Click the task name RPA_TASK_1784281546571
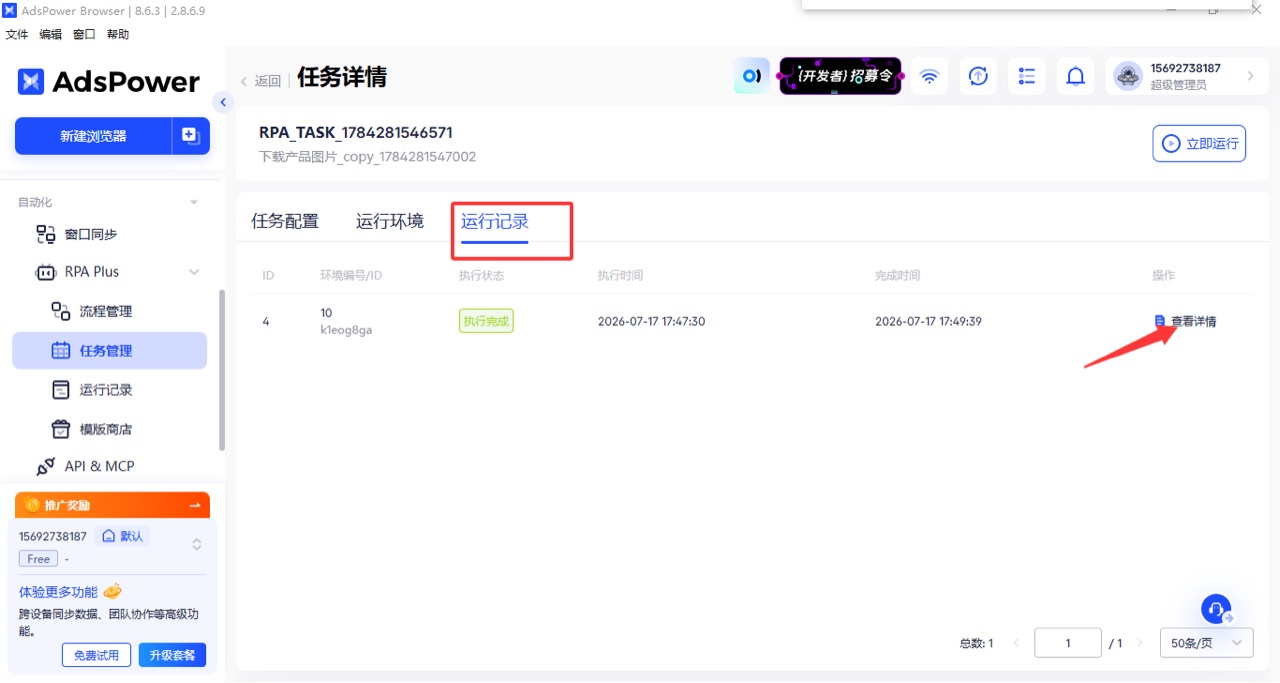Image resolution: width=1280 pixels, height=683 pixels. (356, 133)
